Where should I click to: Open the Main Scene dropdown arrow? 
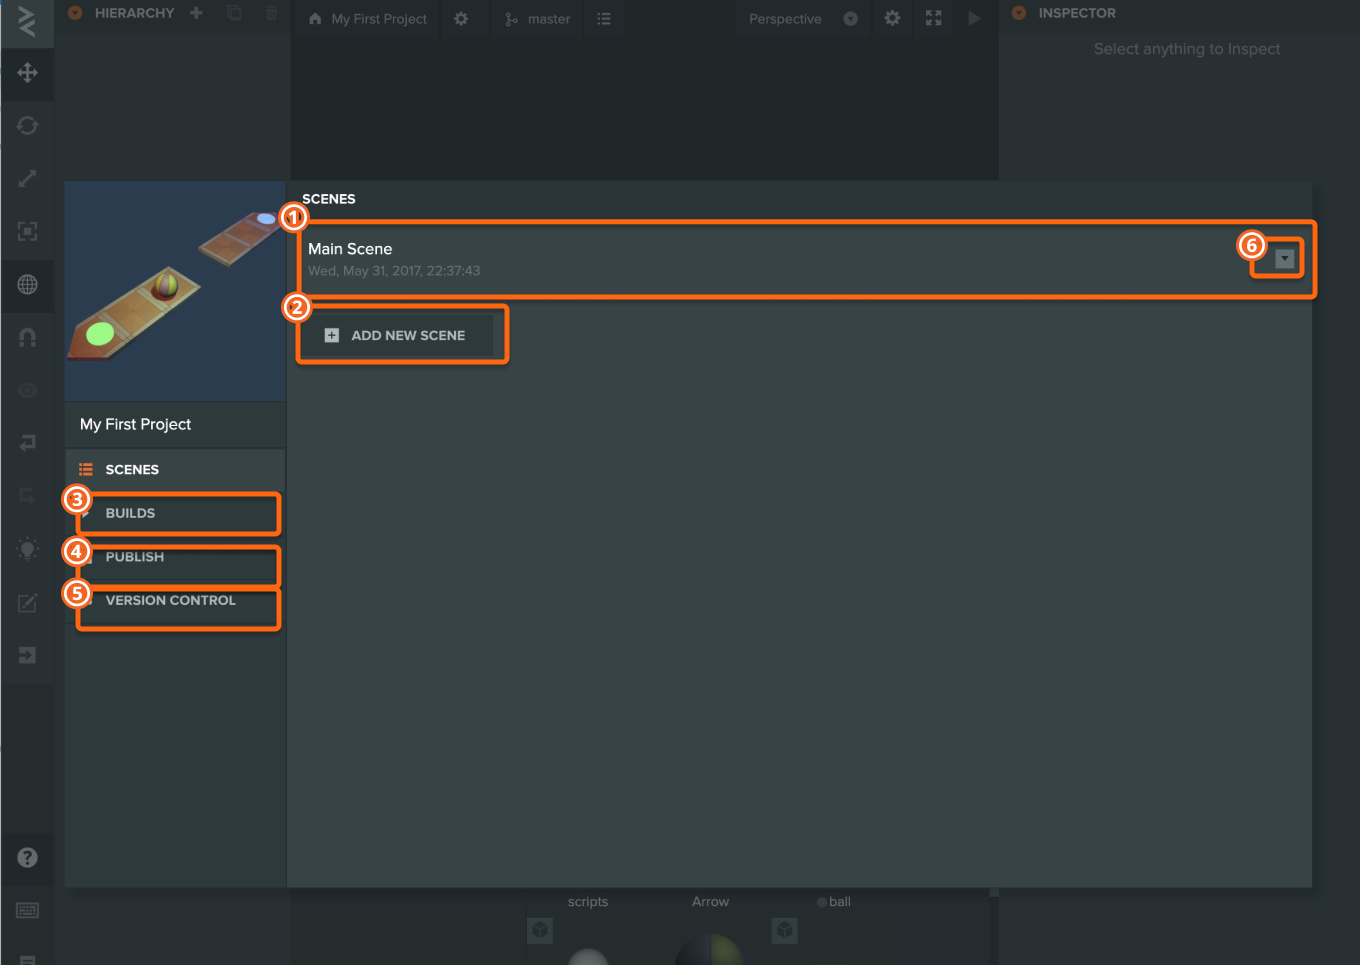[x=1285, y=259]
